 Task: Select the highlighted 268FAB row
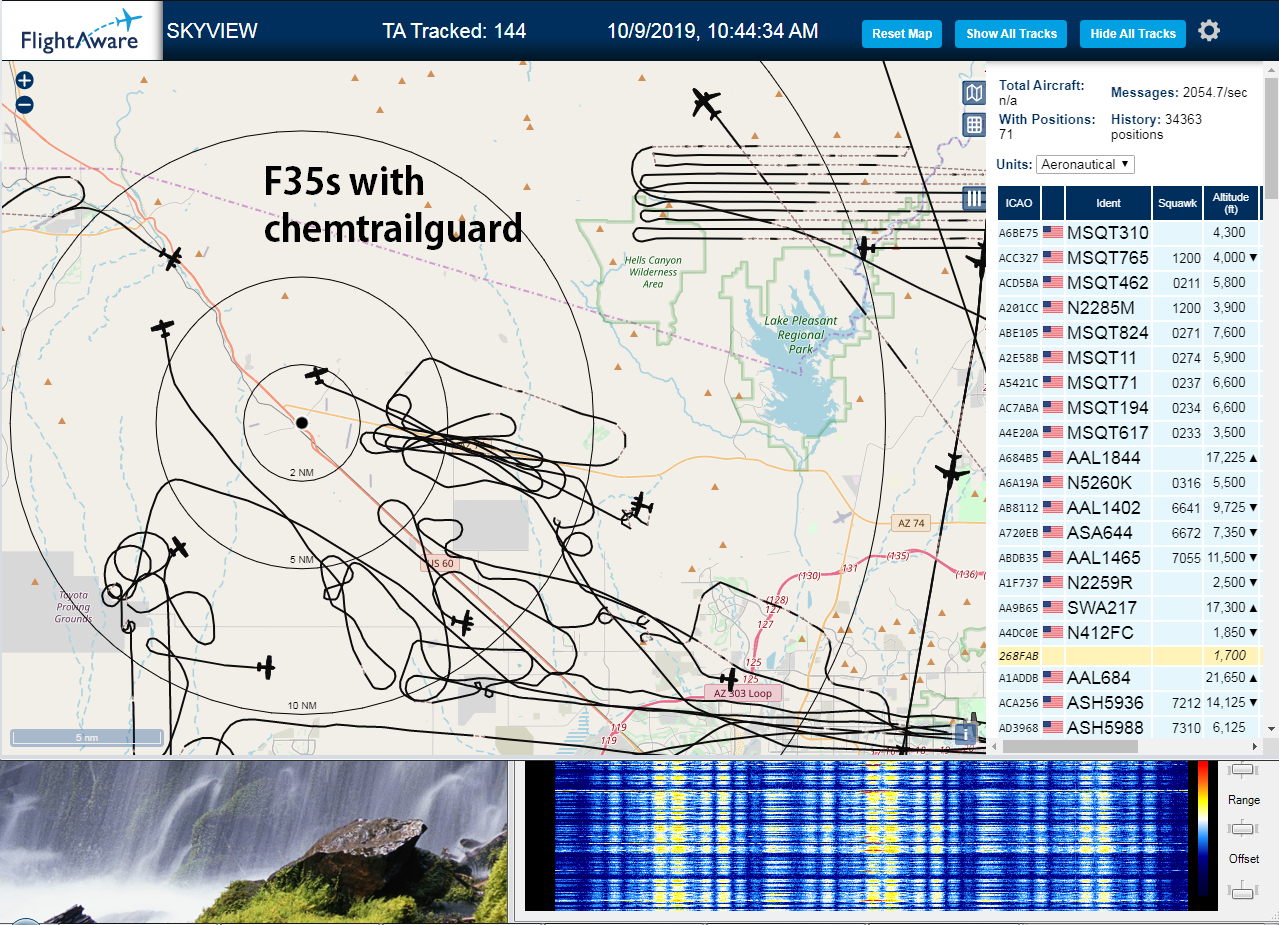(x=1129, y=656)
